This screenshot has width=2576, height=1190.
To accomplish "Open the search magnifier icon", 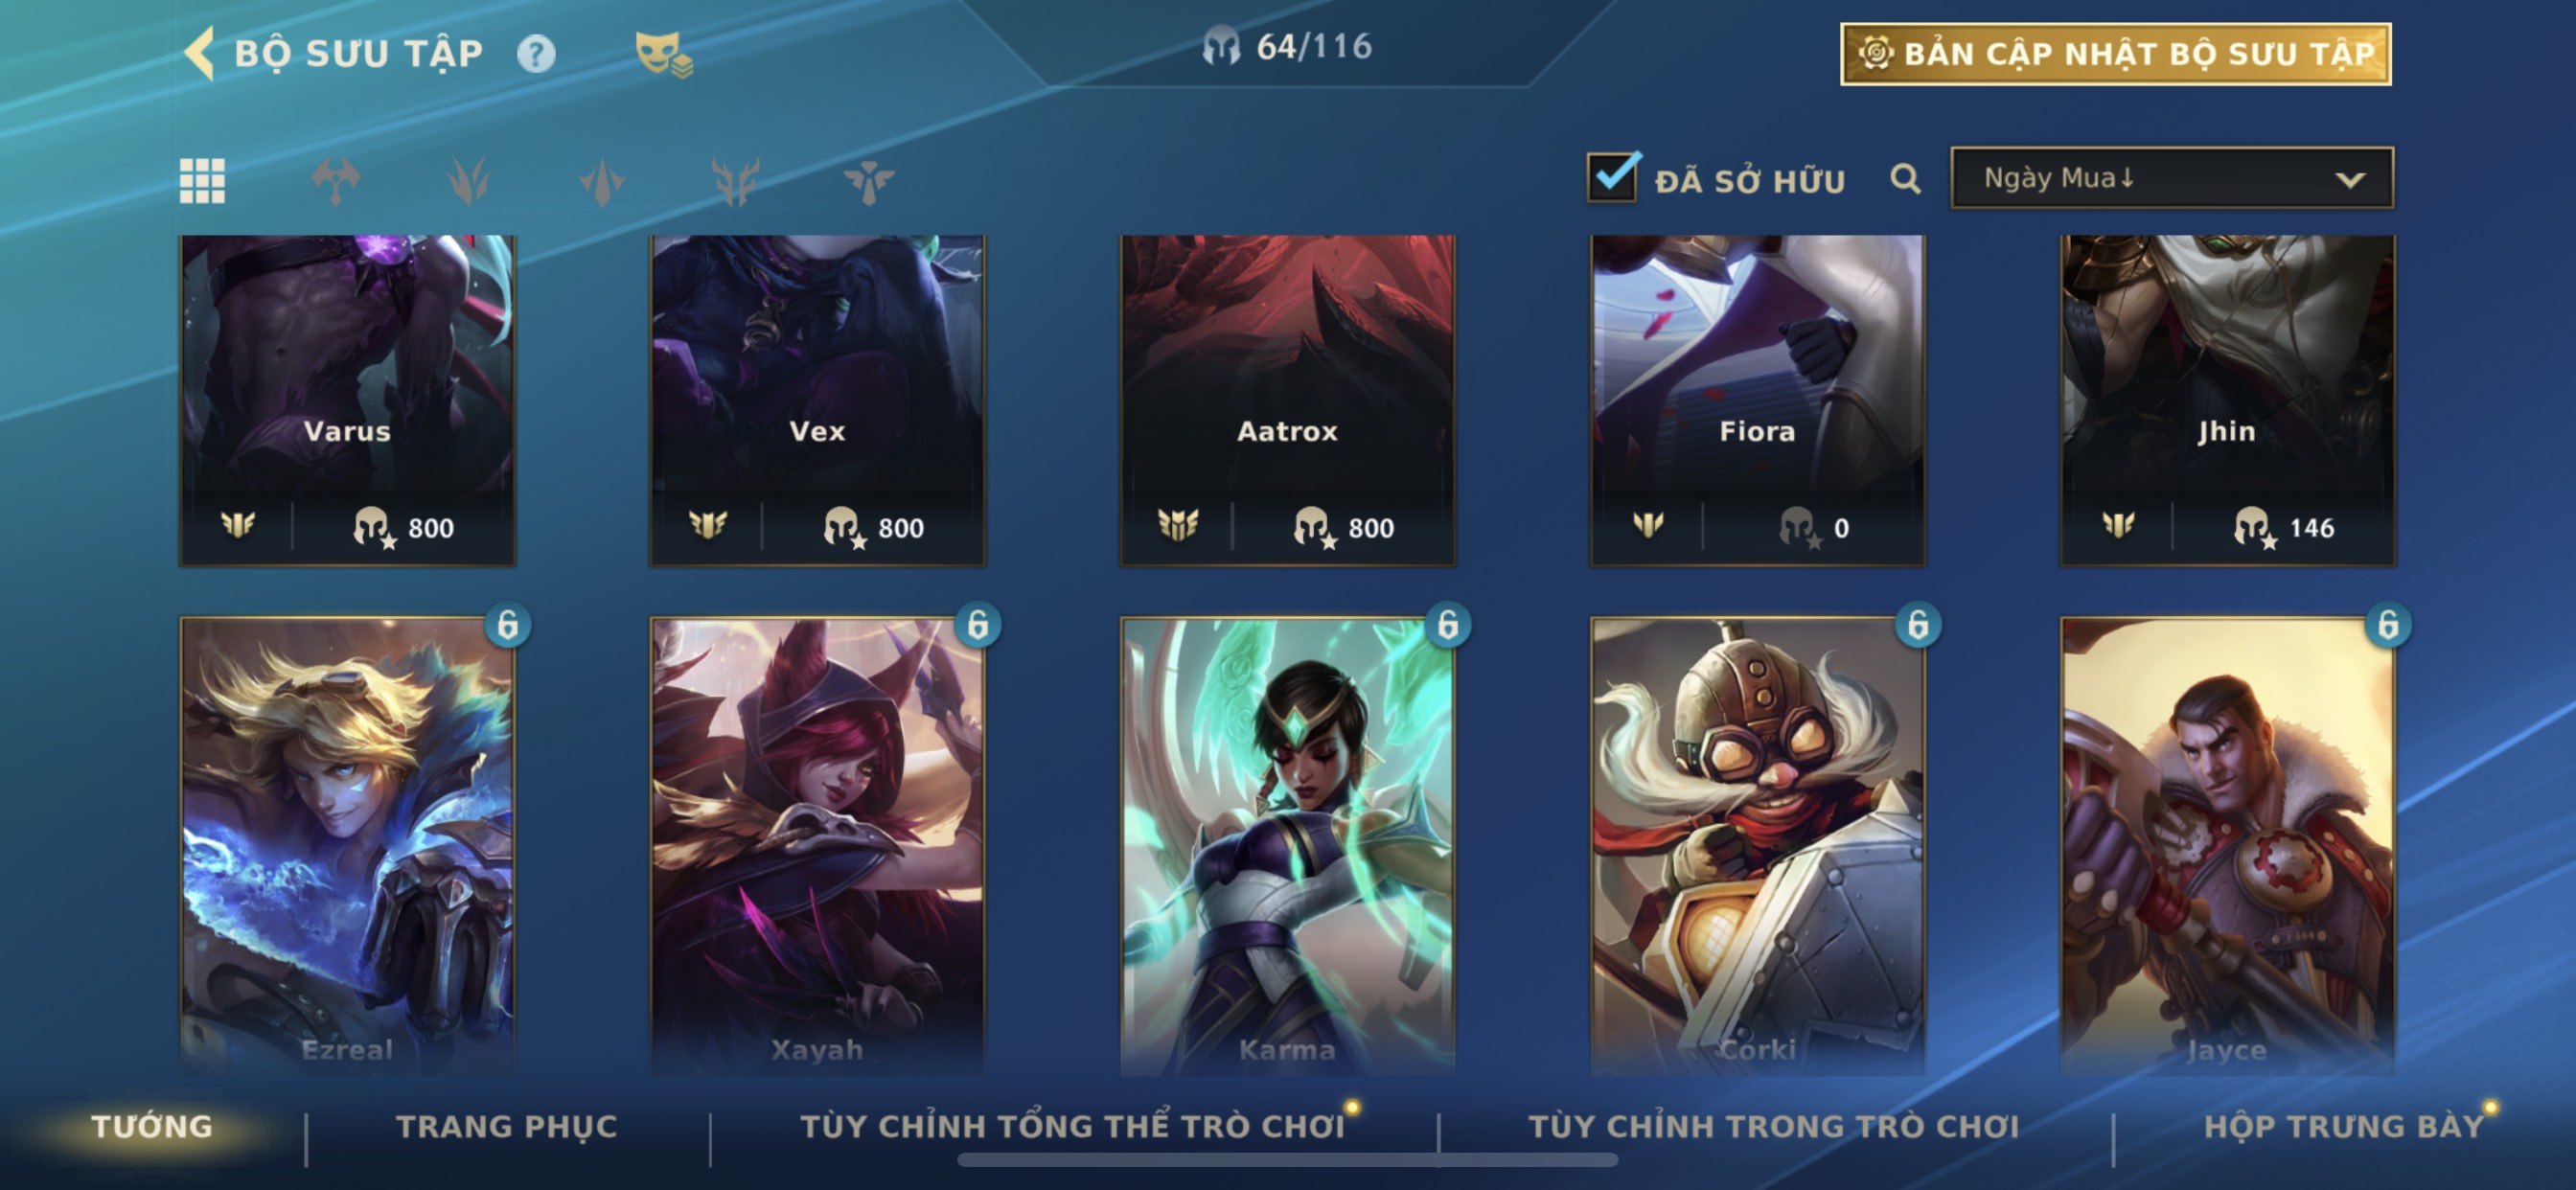I will pyautogui.click(x=1905, y=179).
